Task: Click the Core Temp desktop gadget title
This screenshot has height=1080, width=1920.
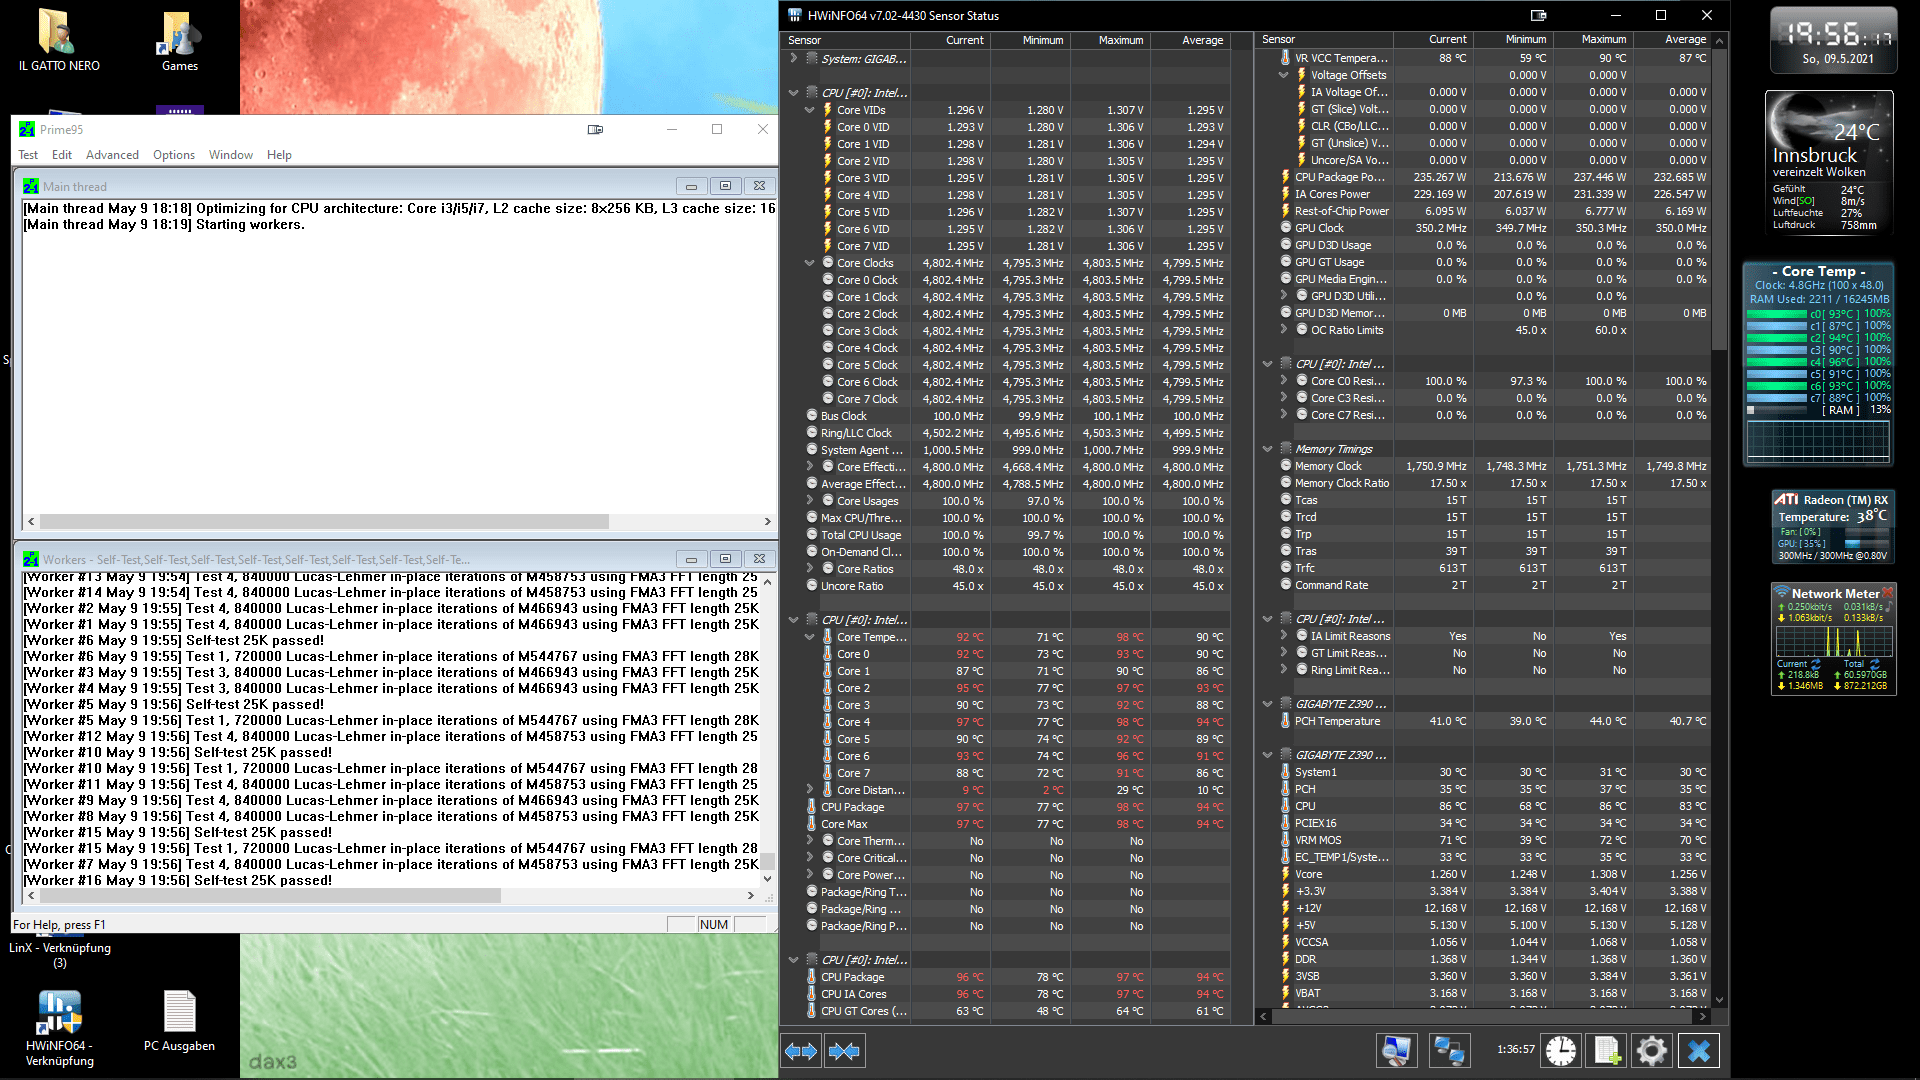Action: (x=1818, y=271)
